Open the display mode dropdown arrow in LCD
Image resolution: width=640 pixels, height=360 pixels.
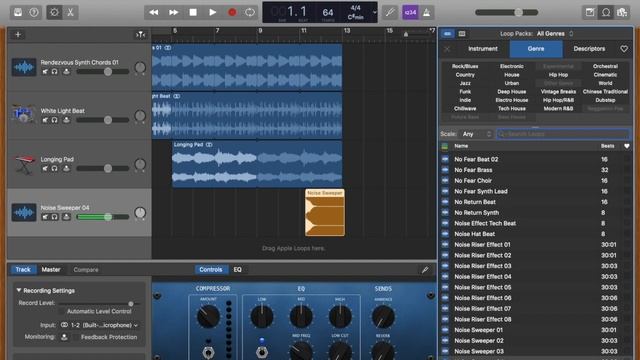[375, 12]
